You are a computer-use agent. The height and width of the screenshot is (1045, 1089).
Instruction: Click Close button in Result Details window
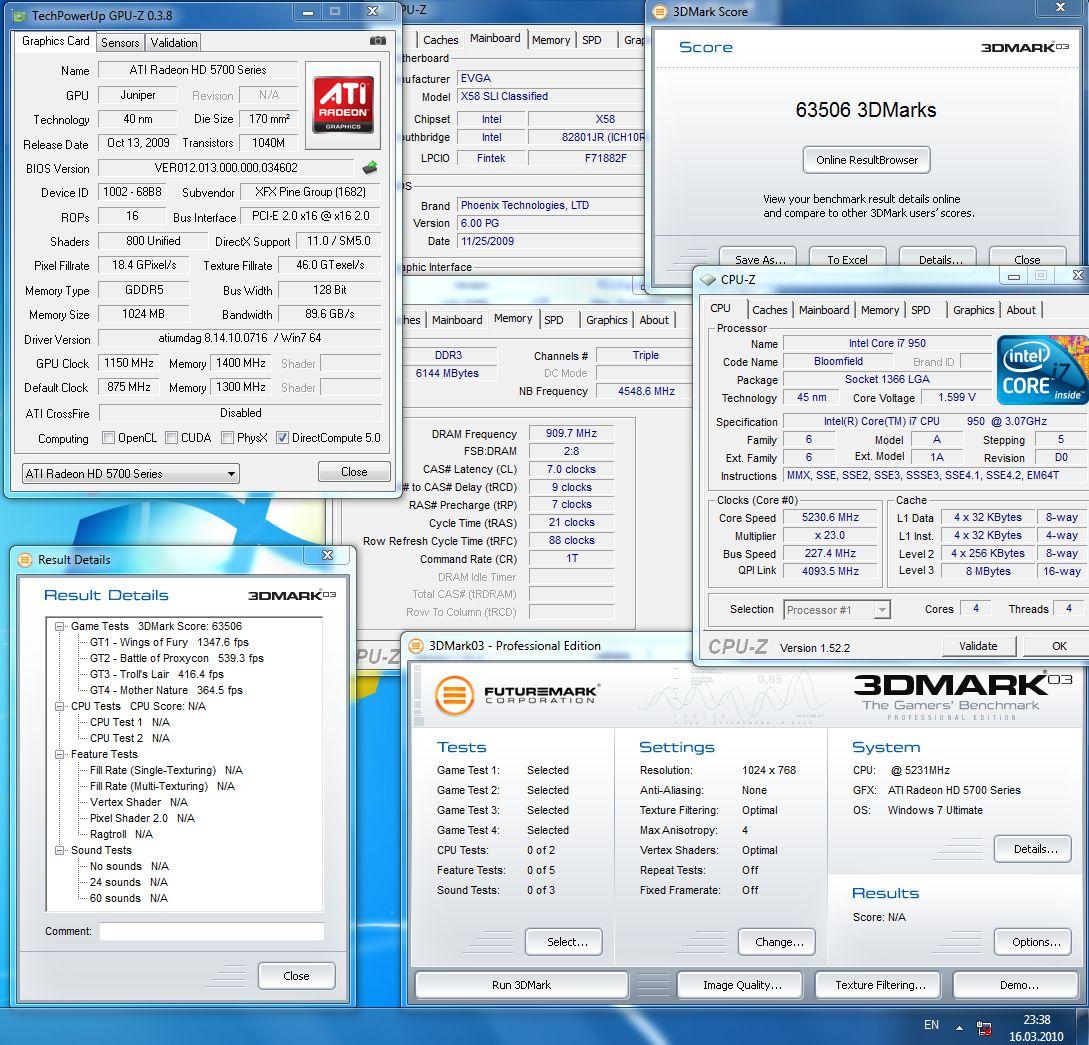[297, 976]
